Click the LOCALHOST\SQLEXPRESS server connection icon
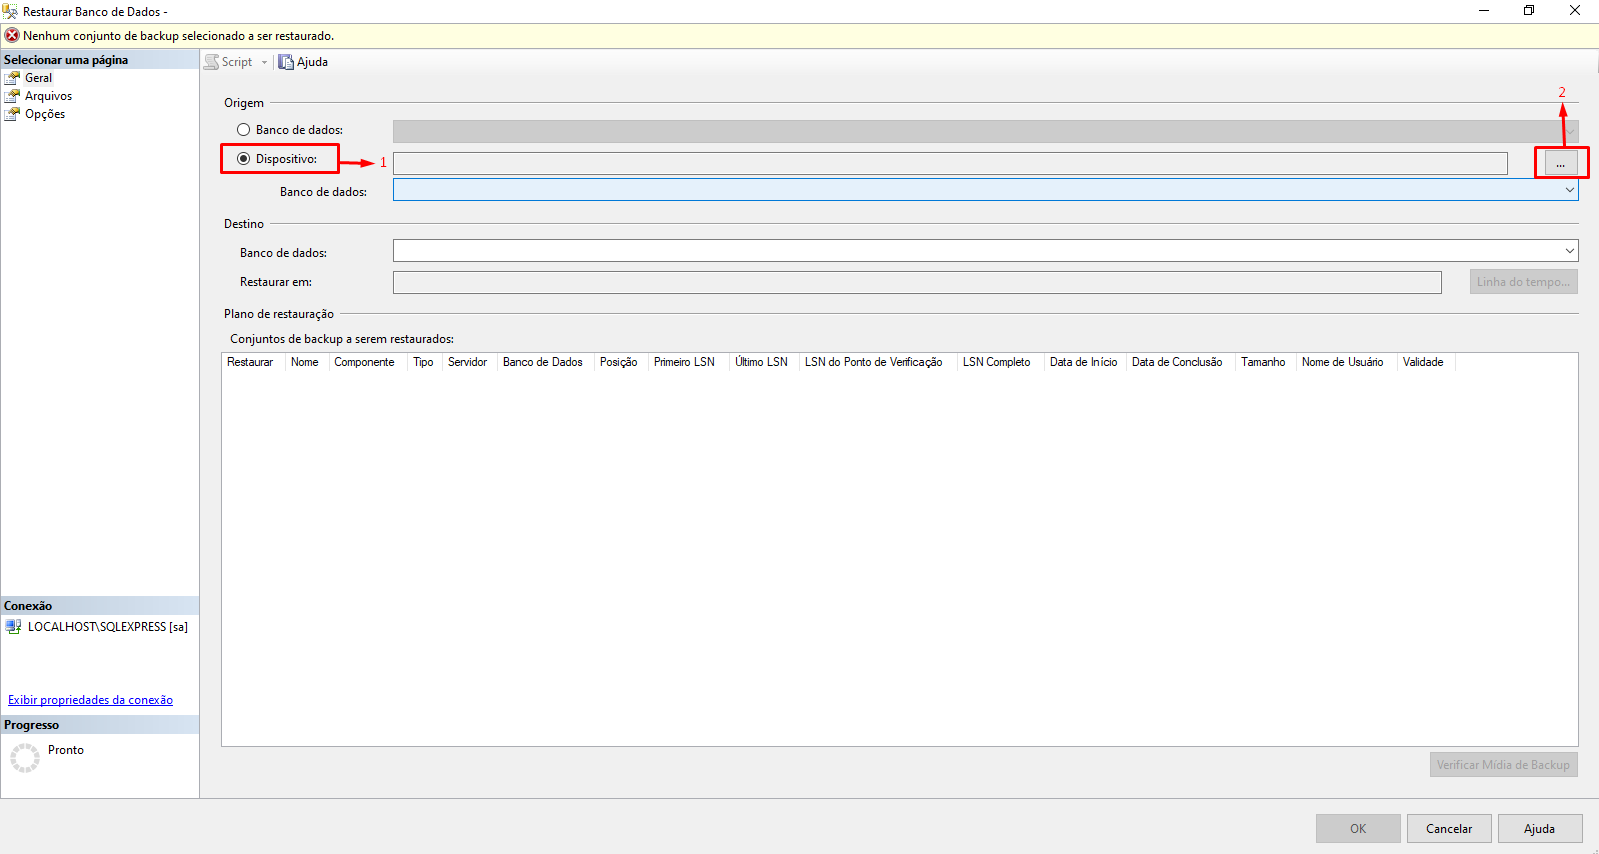This screenshot has height=854, width=1599. tap(13, 627)
